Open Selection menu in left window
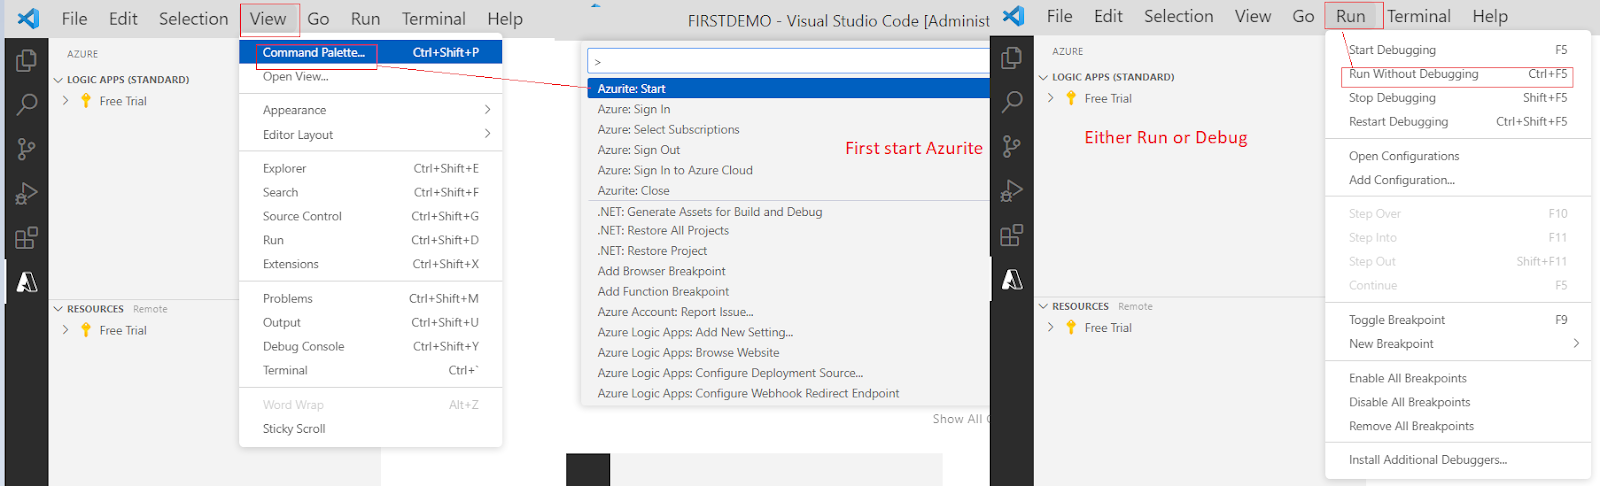Viewport: 1600px width, 486px height. [193, 19]
